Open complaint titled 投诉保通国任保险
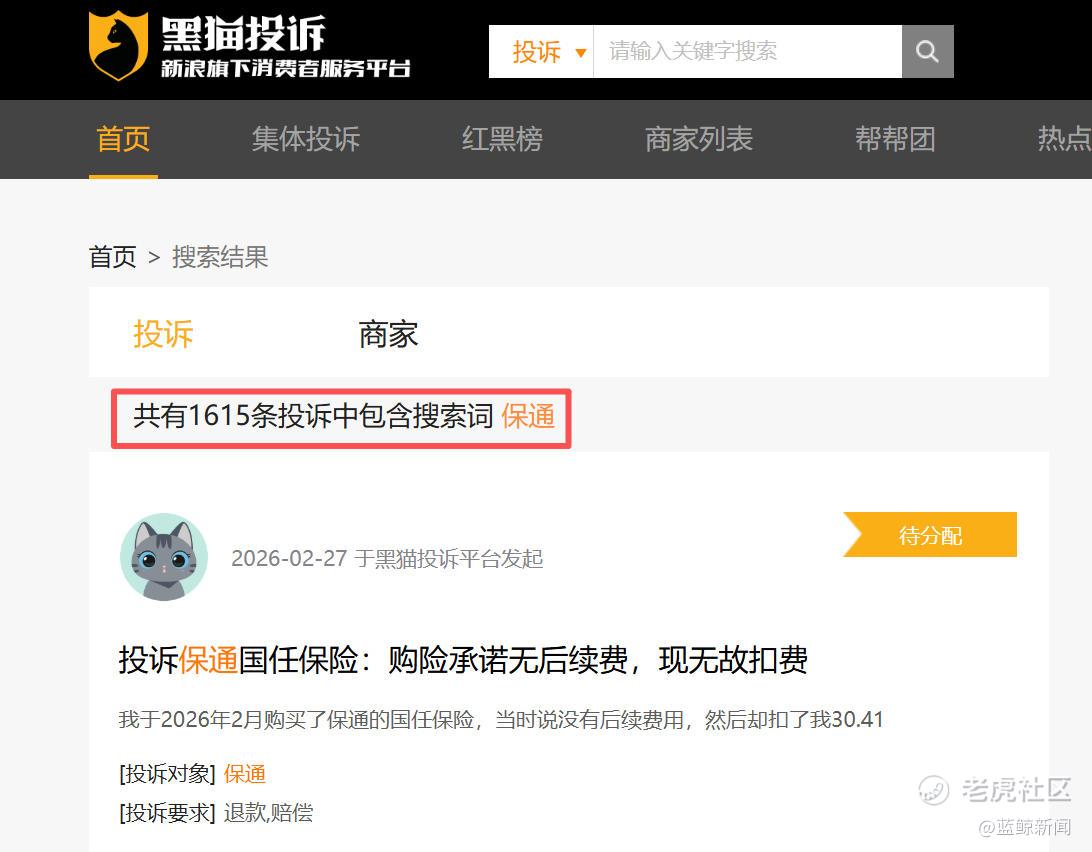The width and height of the screenshot is (1092, 852). [463, 659]
